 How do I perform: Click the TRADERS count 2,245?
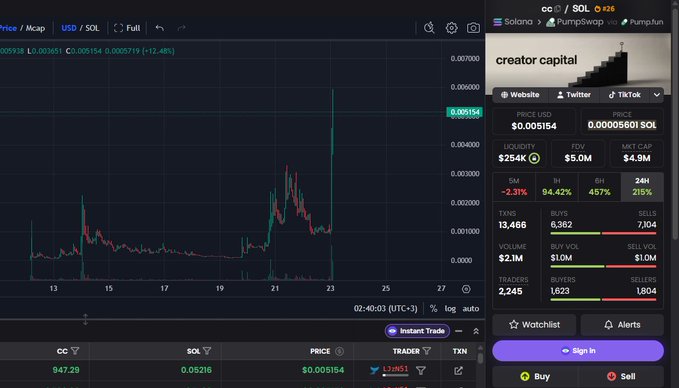click(510, 291)
